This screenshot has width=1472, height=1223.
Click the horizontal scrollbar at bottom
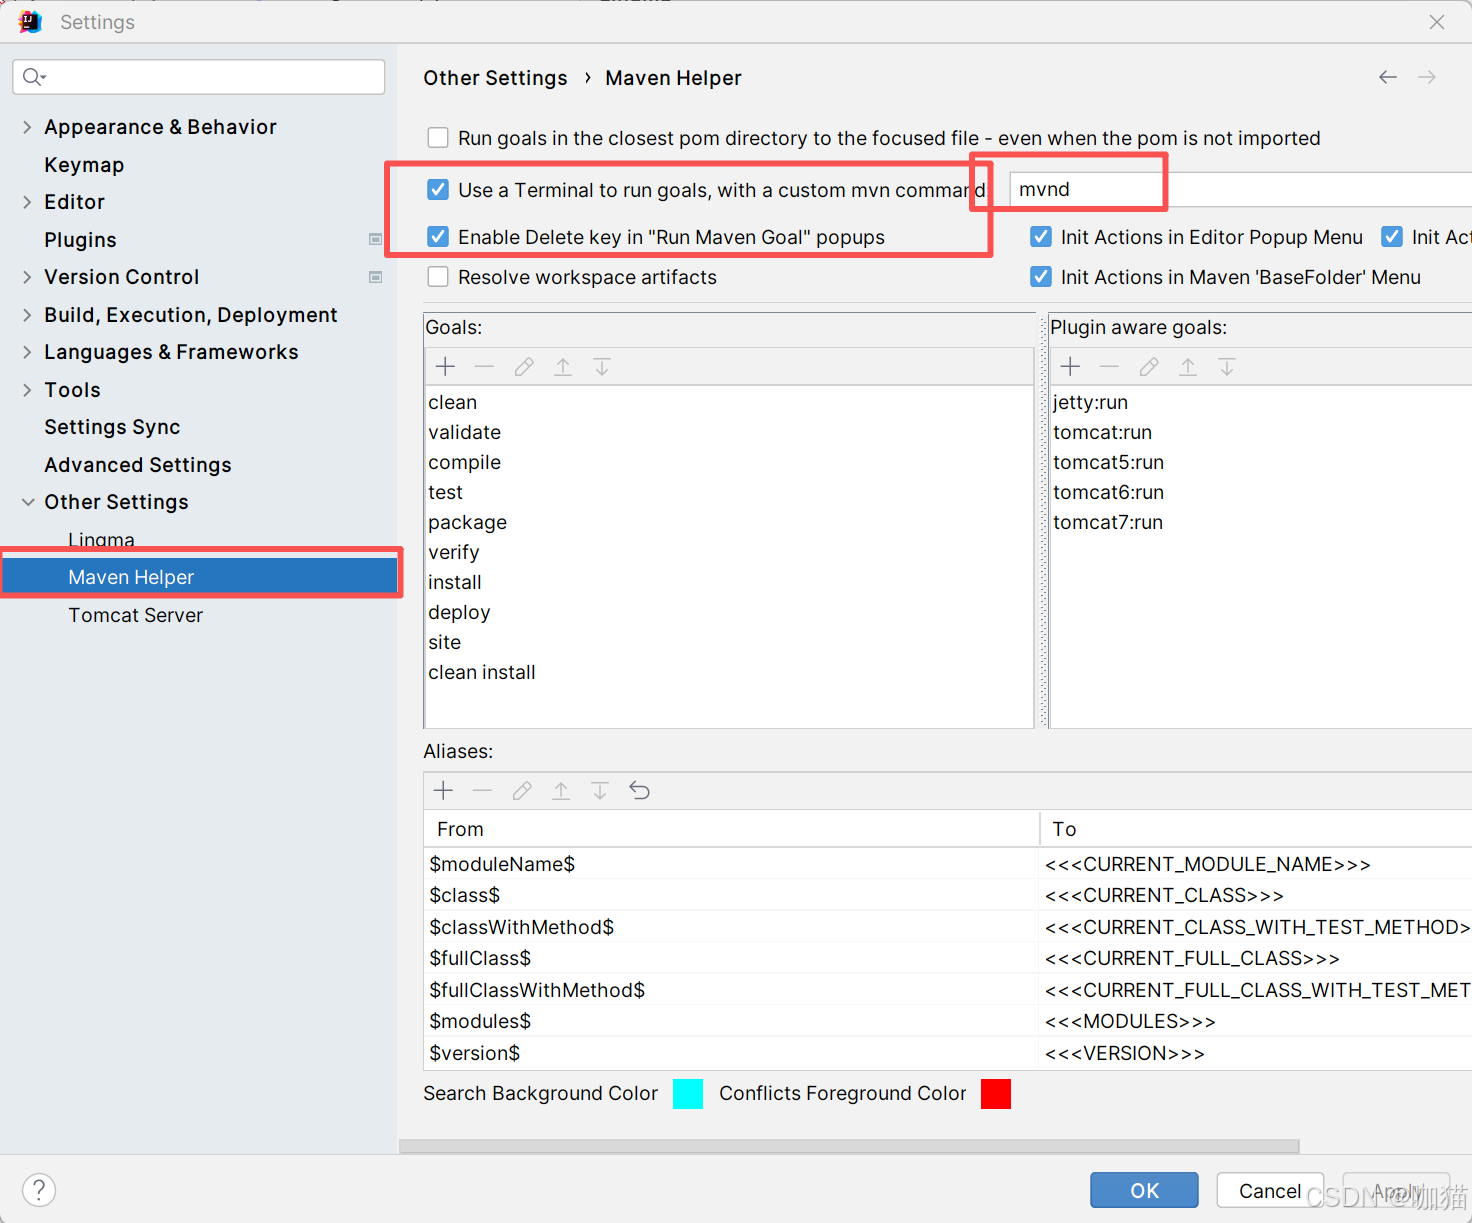tap(849, 1146)
